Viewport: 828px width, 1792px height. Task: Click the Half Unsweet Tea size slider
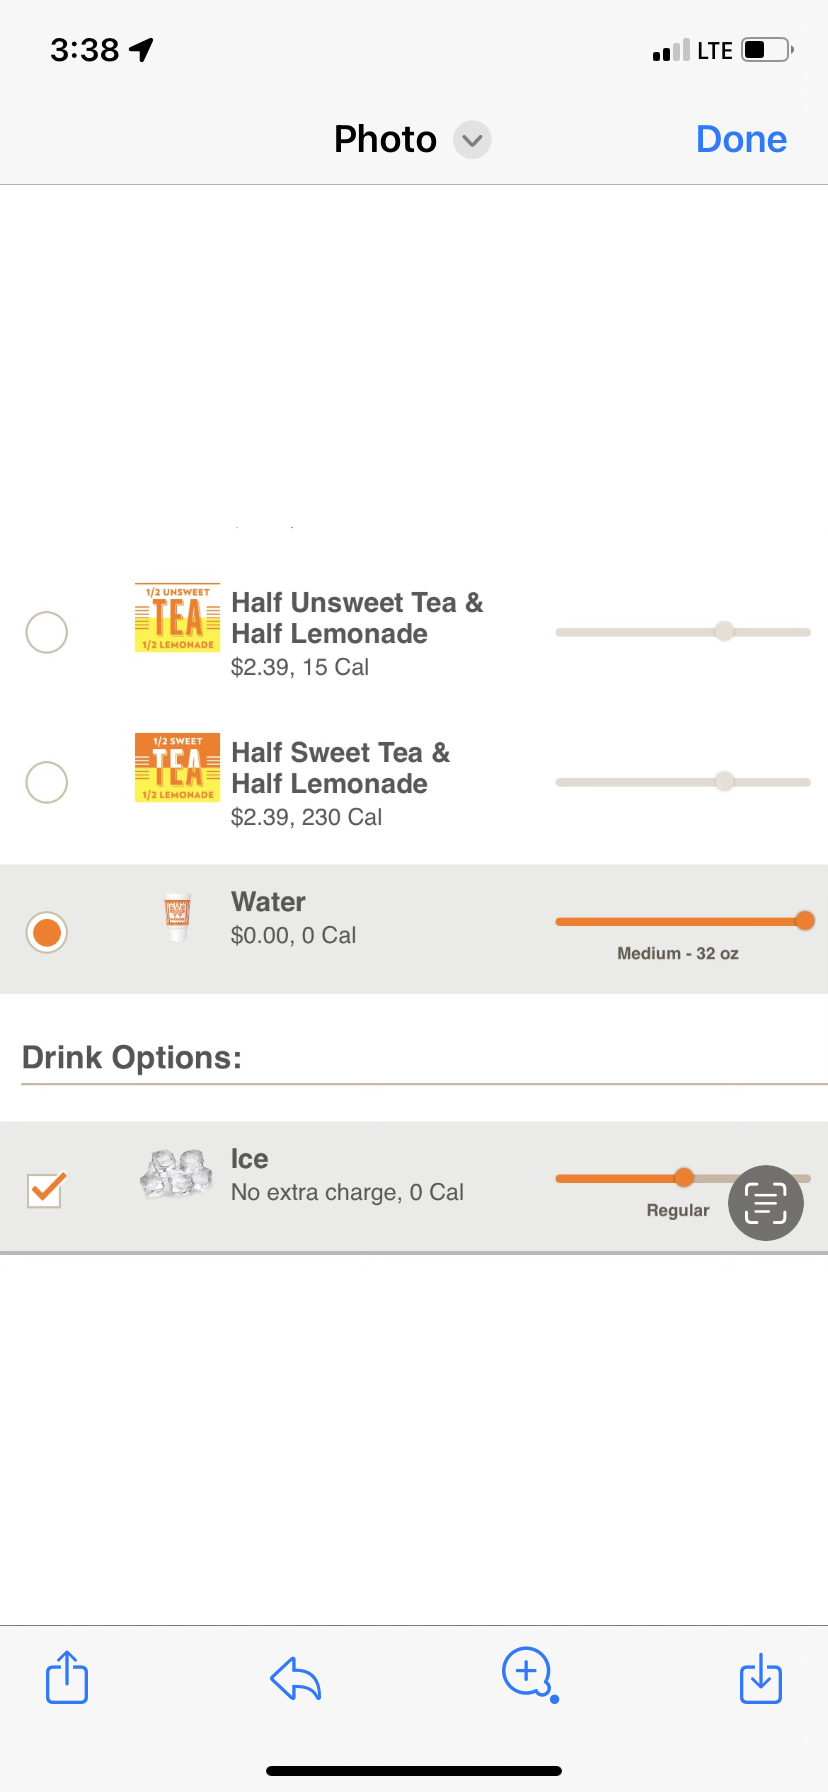[x=724, y=631]
